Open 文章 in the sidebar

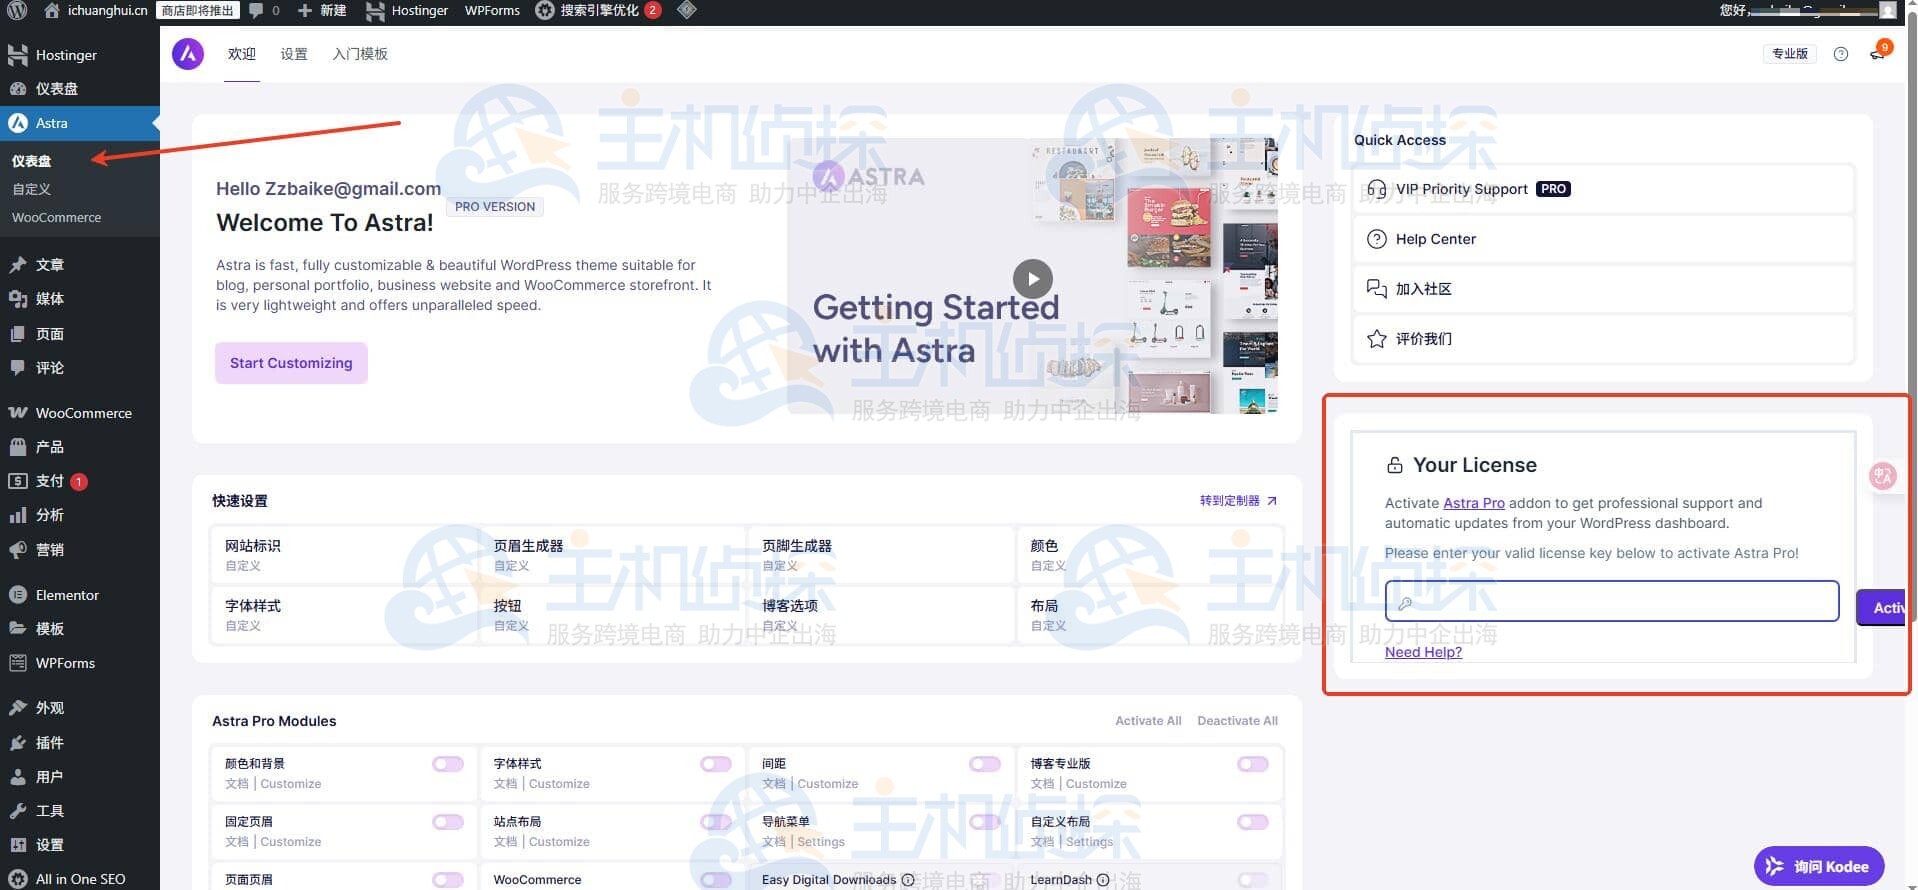tap(80, 265)
